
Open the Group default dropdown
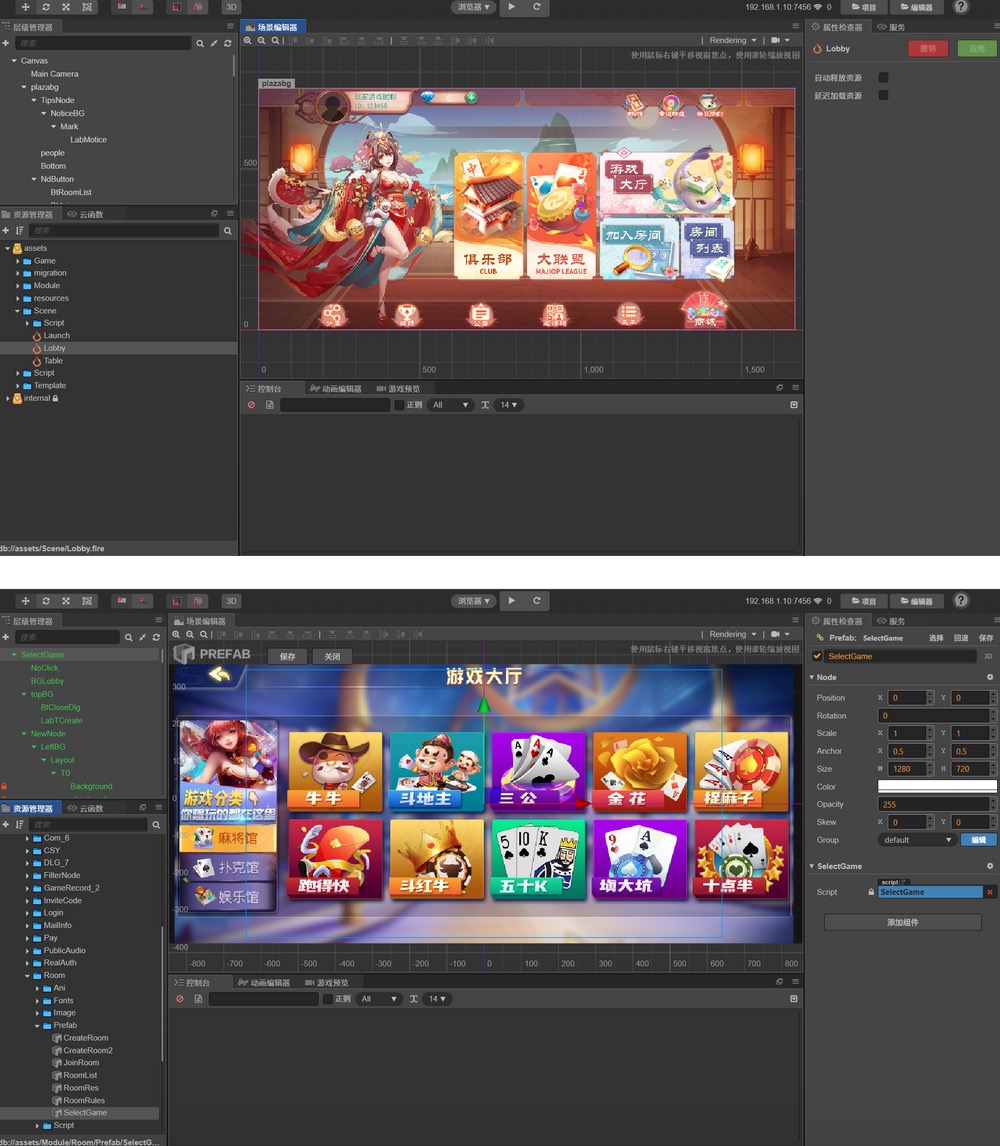[x=916, y=840]
